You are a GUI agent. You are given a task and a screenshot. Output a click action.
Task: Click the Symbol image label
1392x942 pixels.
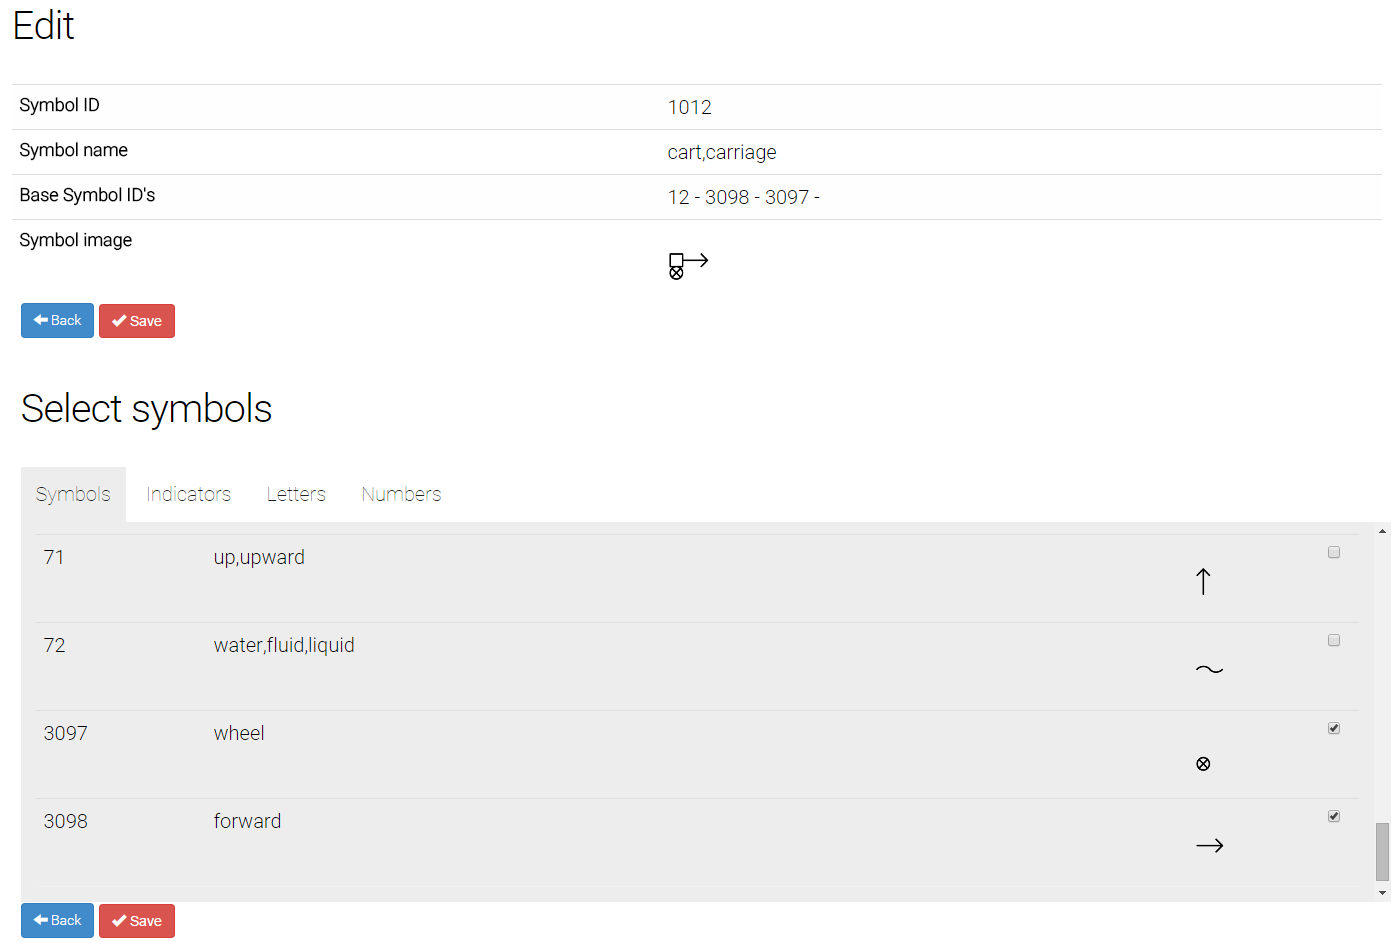pyautogui.click(x=76, y=240)
